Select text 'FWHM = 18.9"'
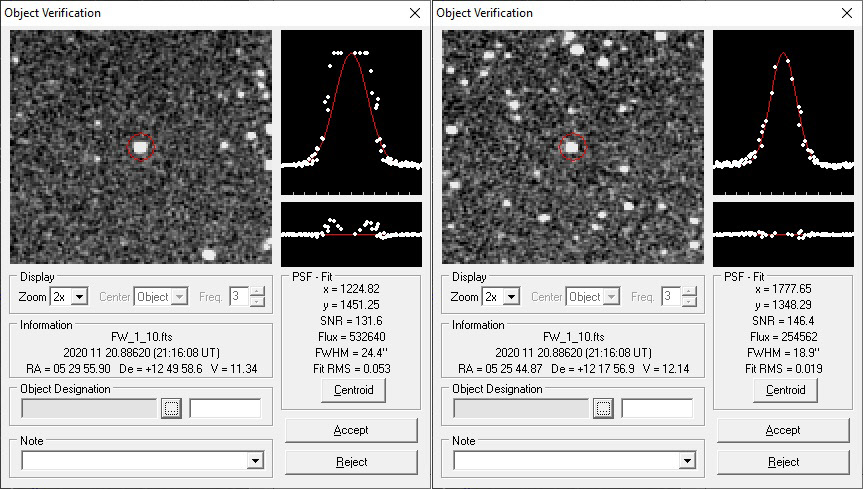The width and height of the screenshot is (864, 489). 784,353
